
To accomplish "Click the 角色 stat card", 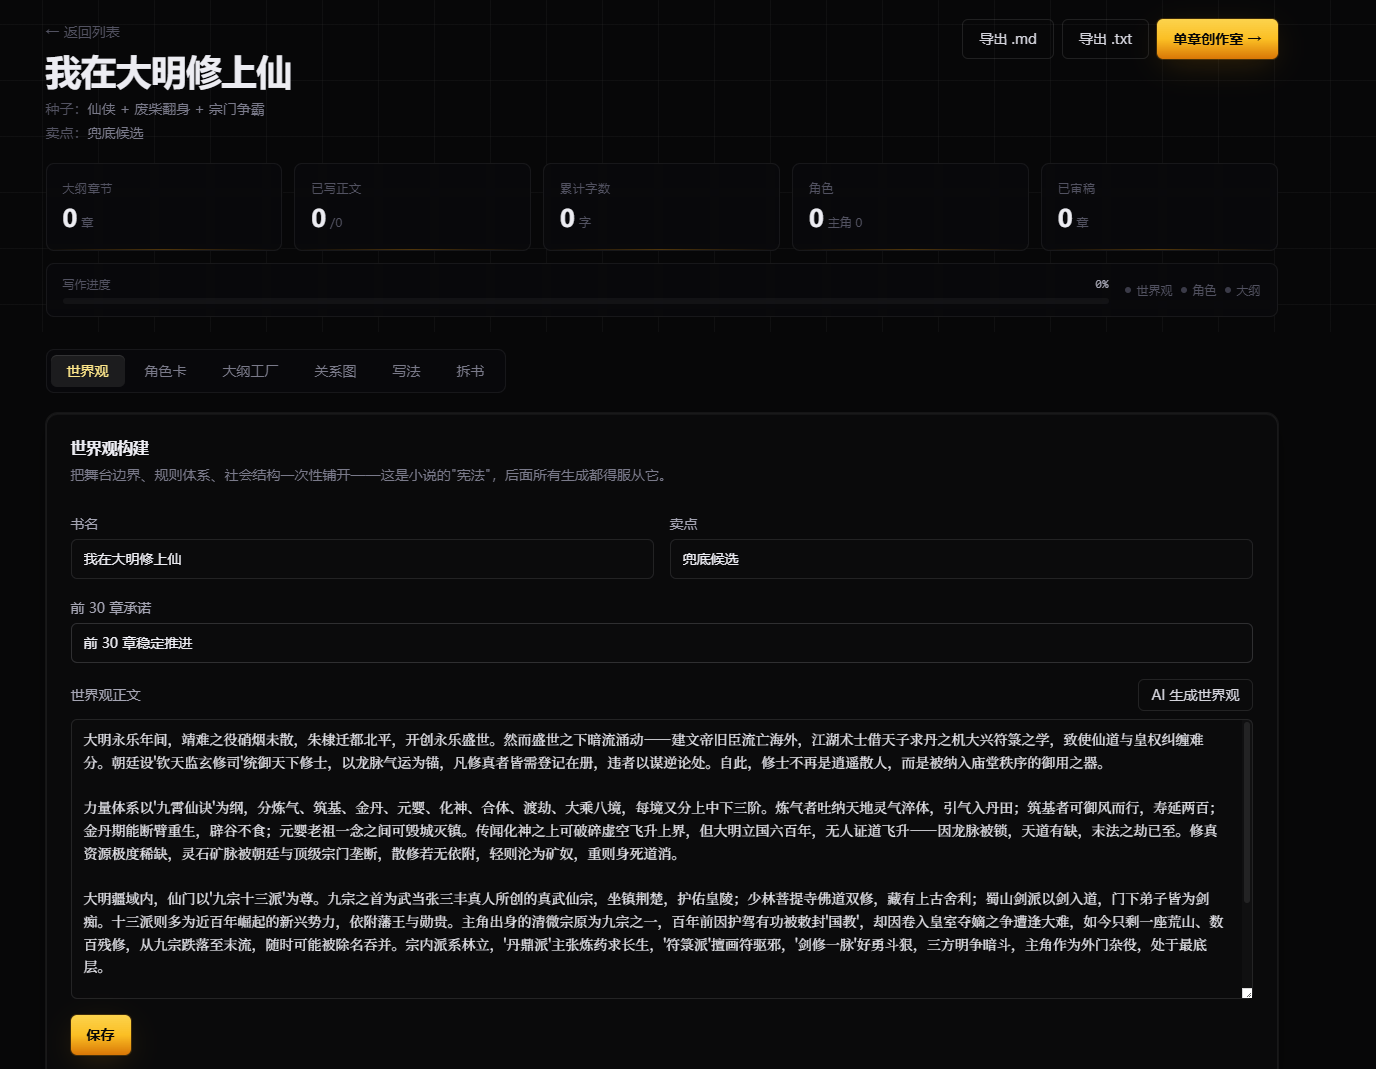I will pyautogui.click(x=910, y=207).
